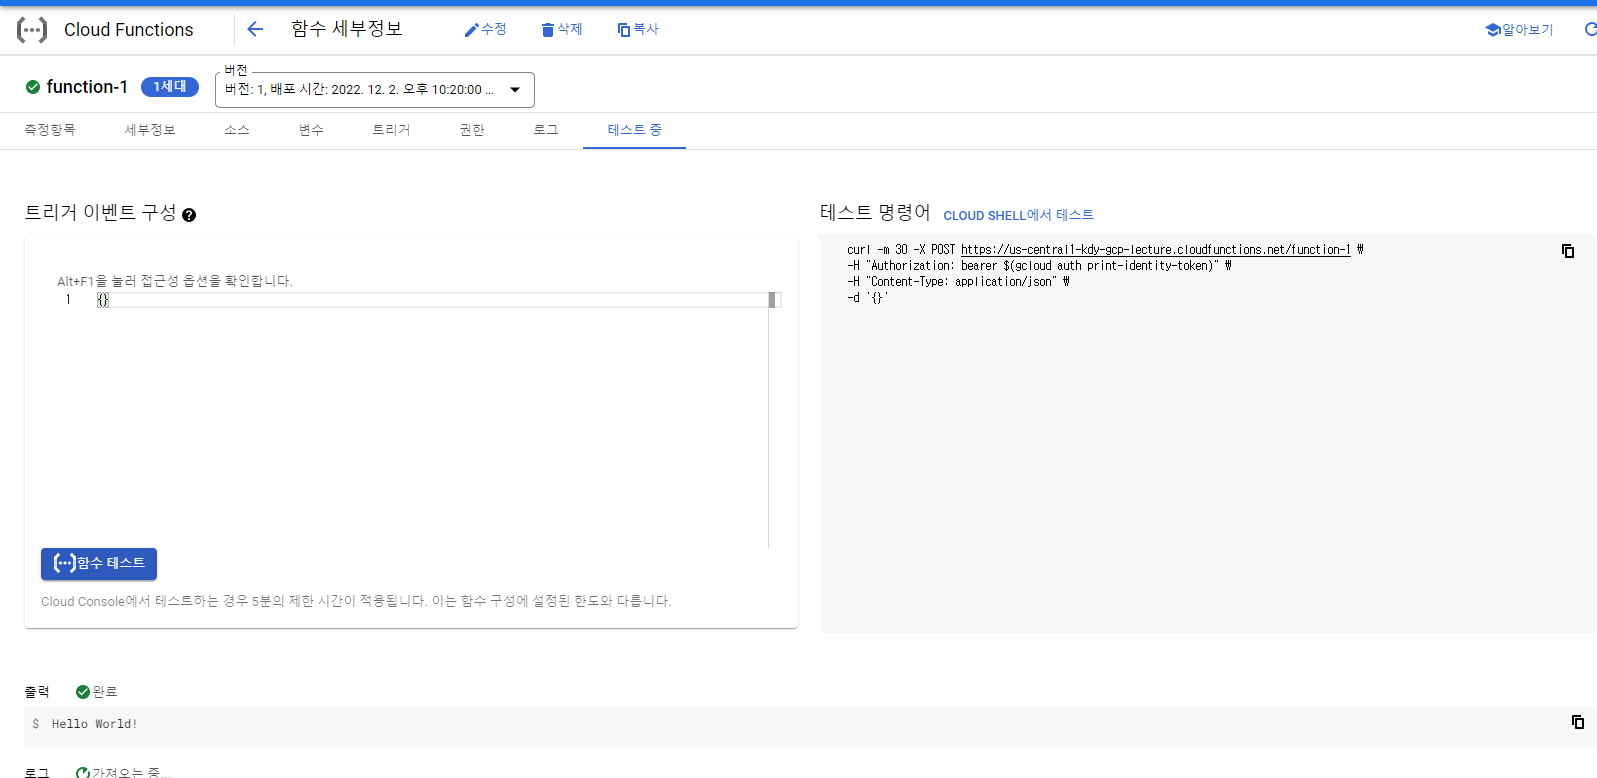The width and height of the screenshot is (1597, 778).
Task: Click the help icon beside 트리거 이벤트 구성
Action: click(189, 215)
